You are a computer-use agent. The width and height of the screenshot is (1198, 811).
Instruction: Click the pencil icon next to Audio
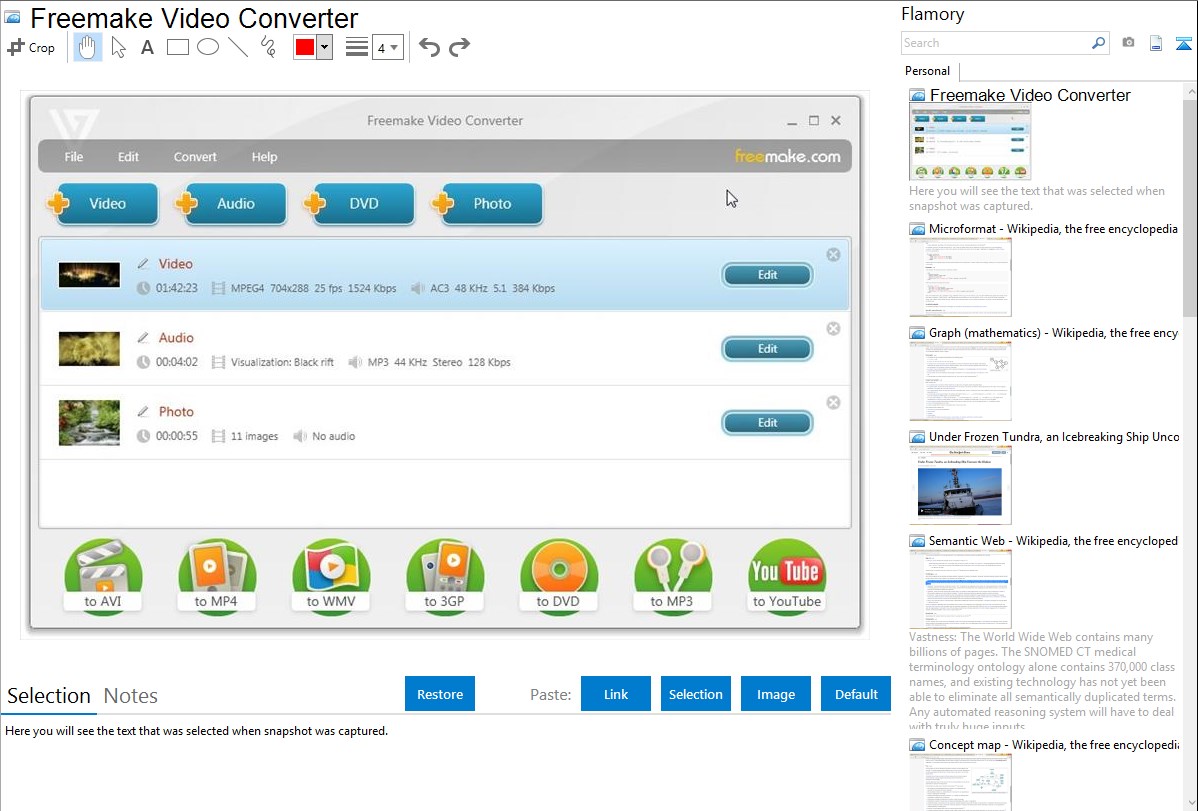coord(143,338)
